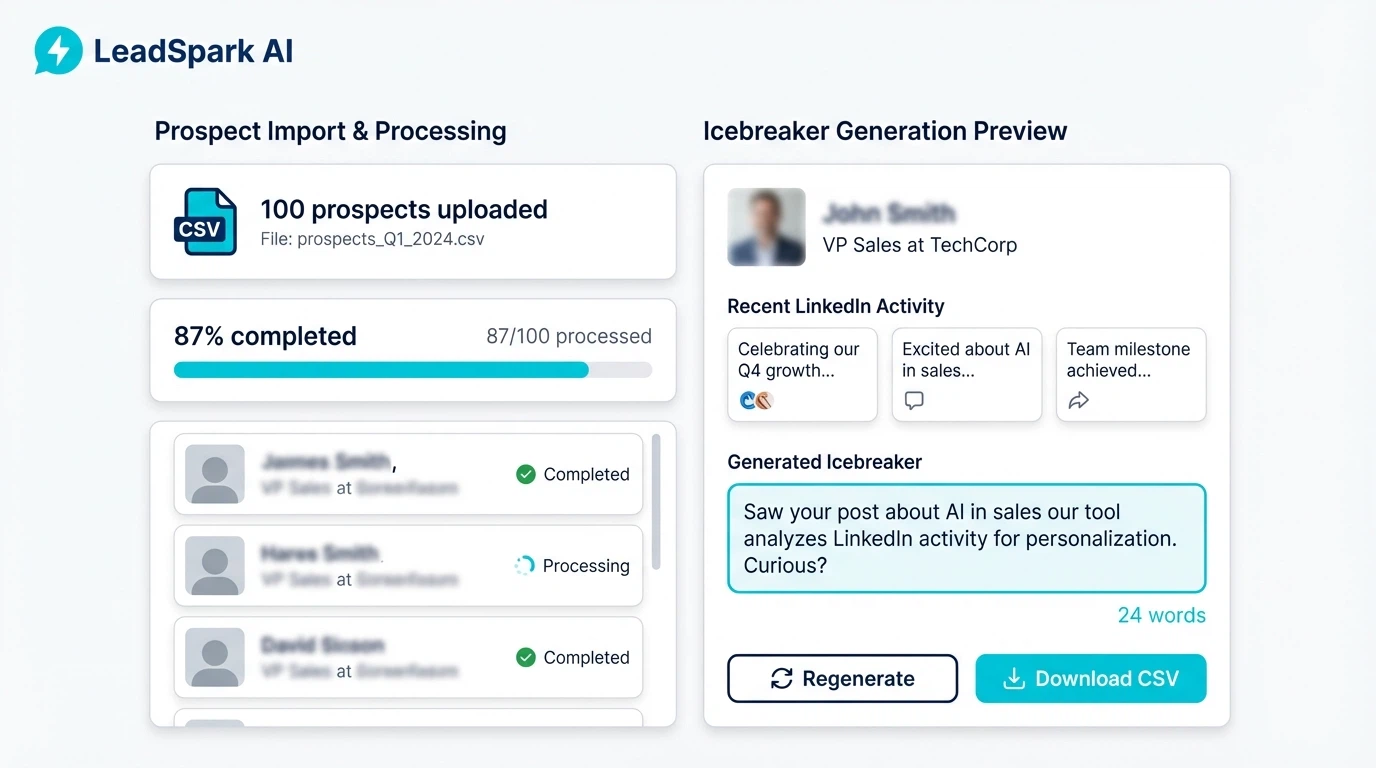
Task: Click the 87% completed progress bar
Action: coord(413,370)
